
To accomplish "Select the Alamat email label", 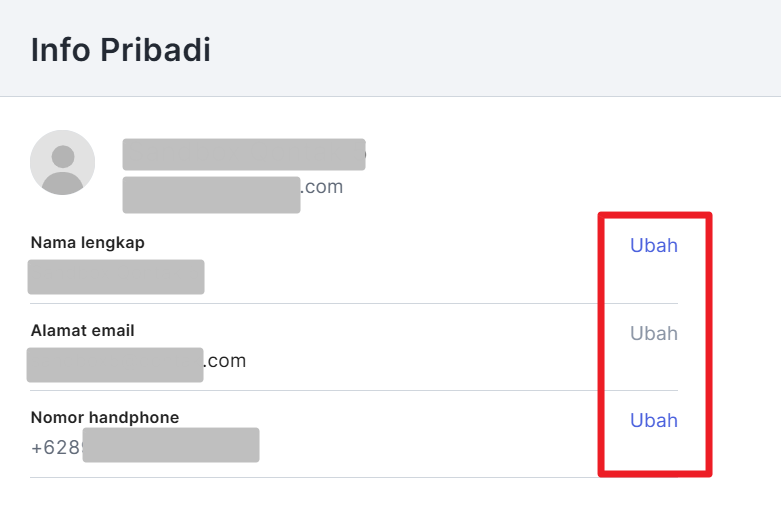I will coord(82,330).
